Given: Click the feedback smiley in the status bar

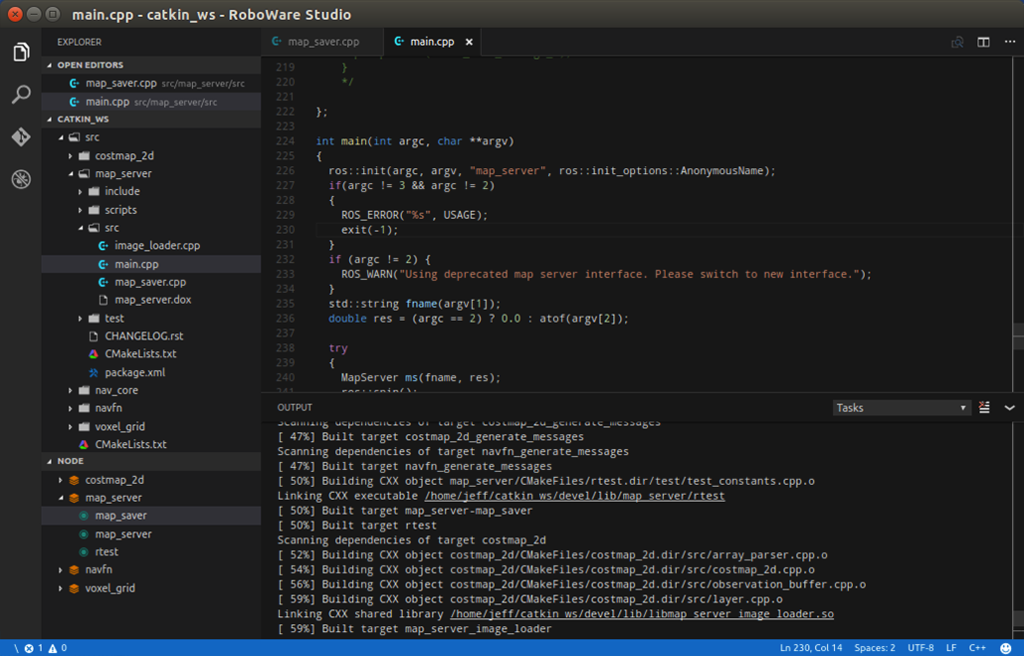Looking at the screenshot, I should 1006,648.
